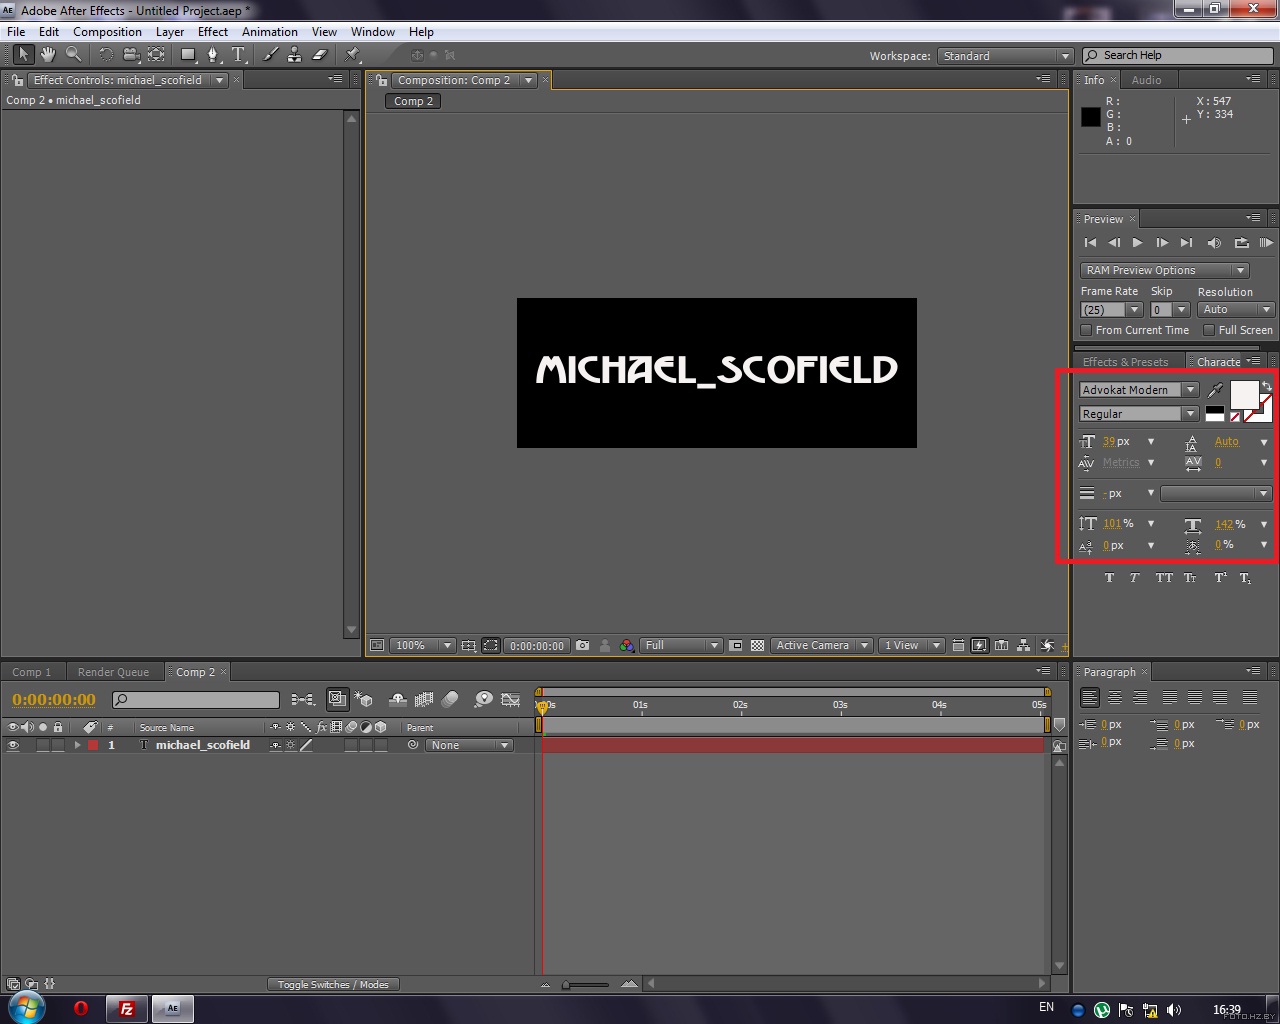Select the Puppet Pin tool
Viewport: 1280px width, 1024px height.
353,55
